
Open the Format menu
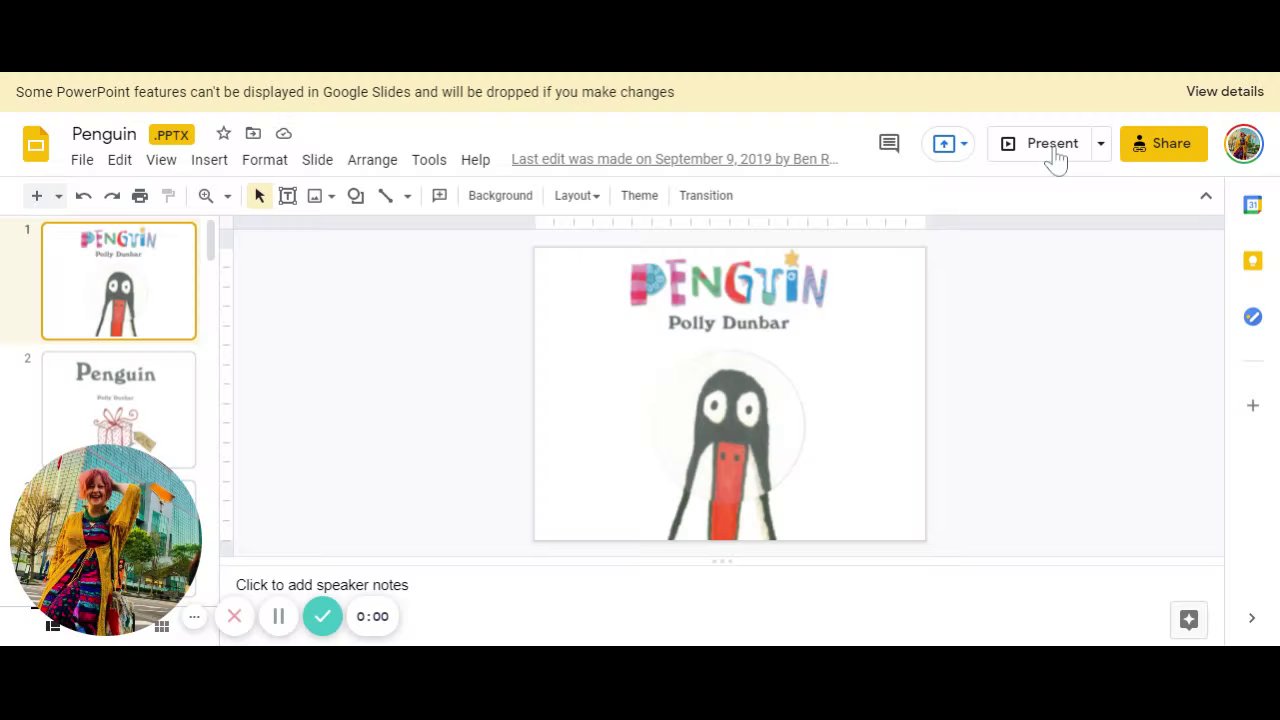tap(264, 160)
